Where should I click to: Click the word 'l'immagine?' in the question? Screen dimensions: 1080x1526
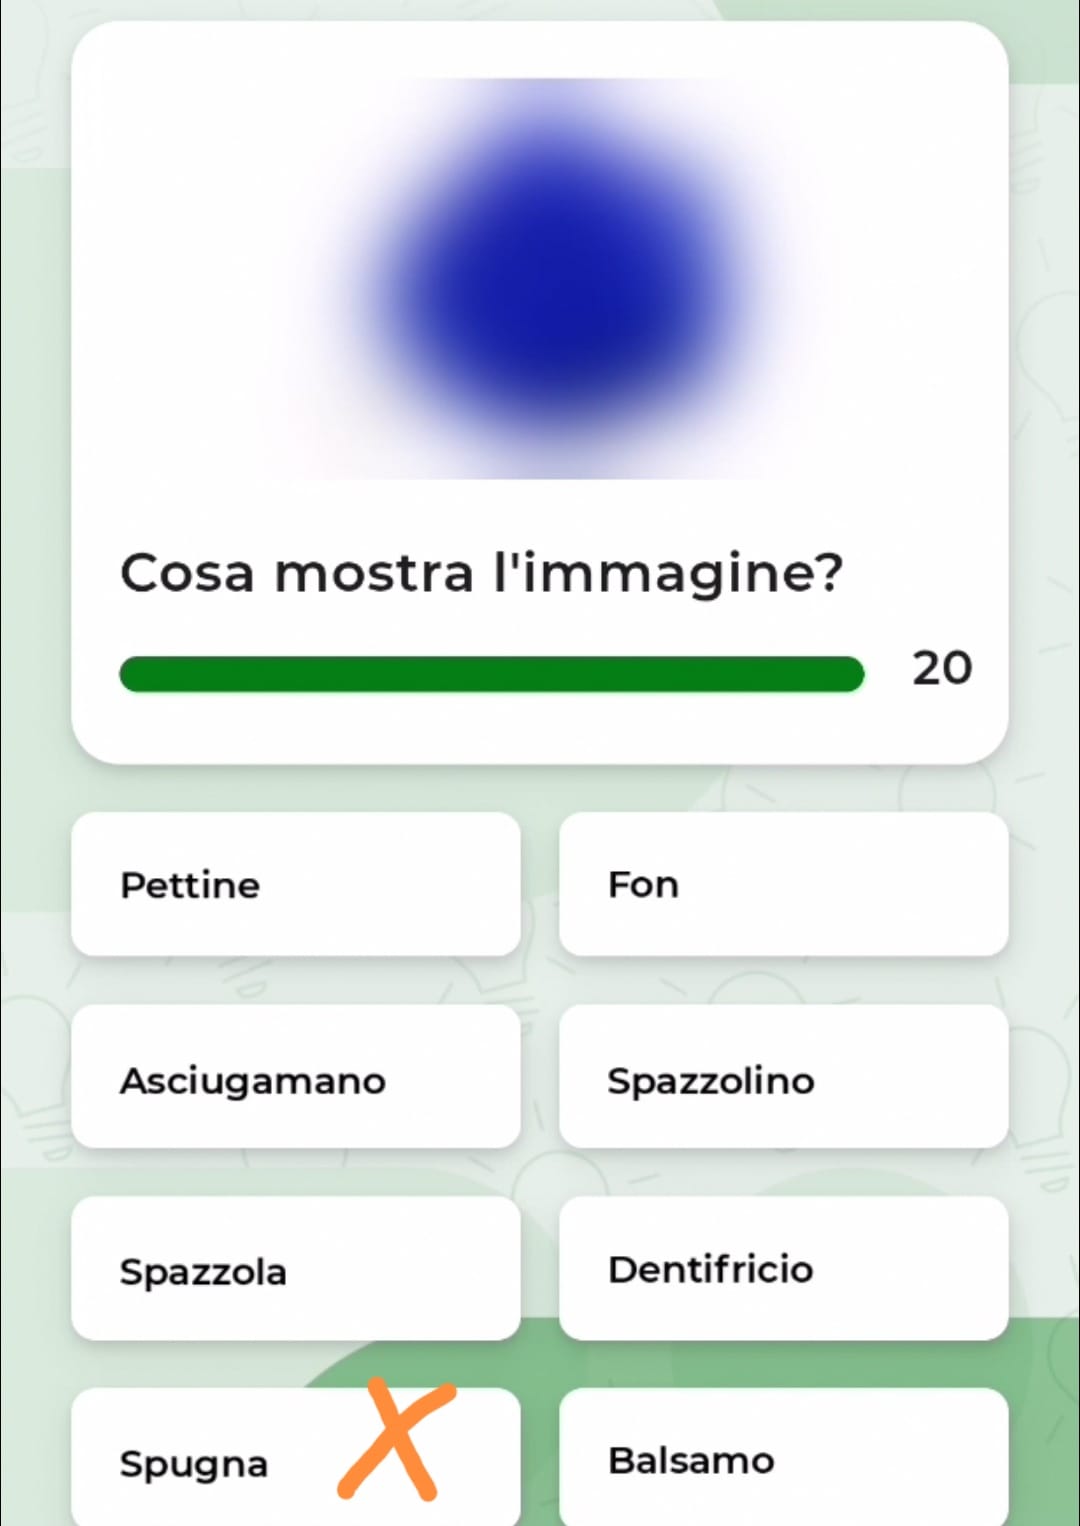pos(668,573)
